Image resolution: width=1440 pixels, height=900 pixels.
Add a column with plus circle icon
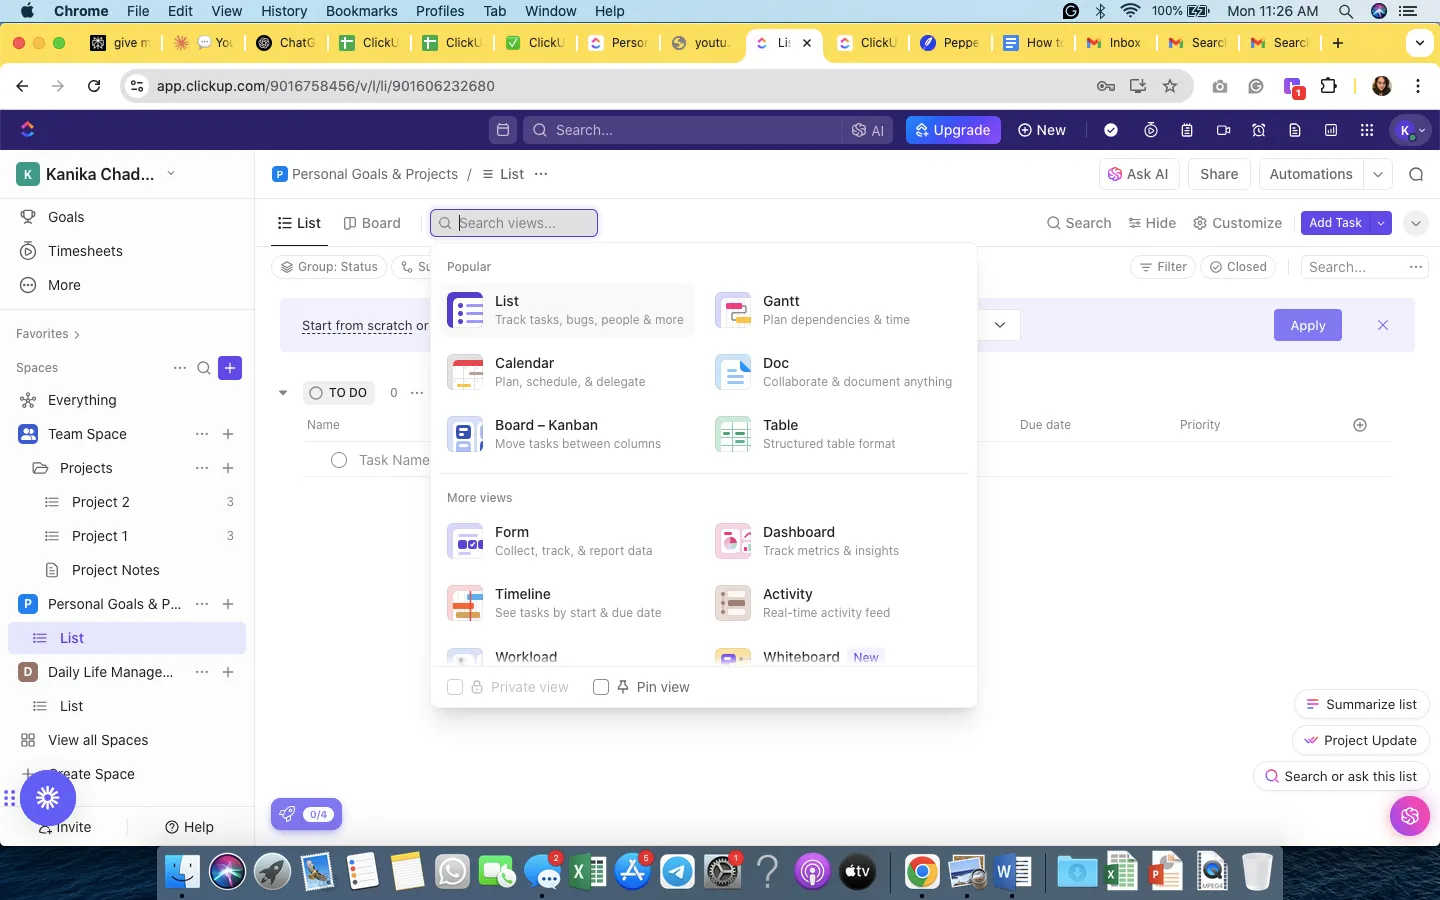1360,425
